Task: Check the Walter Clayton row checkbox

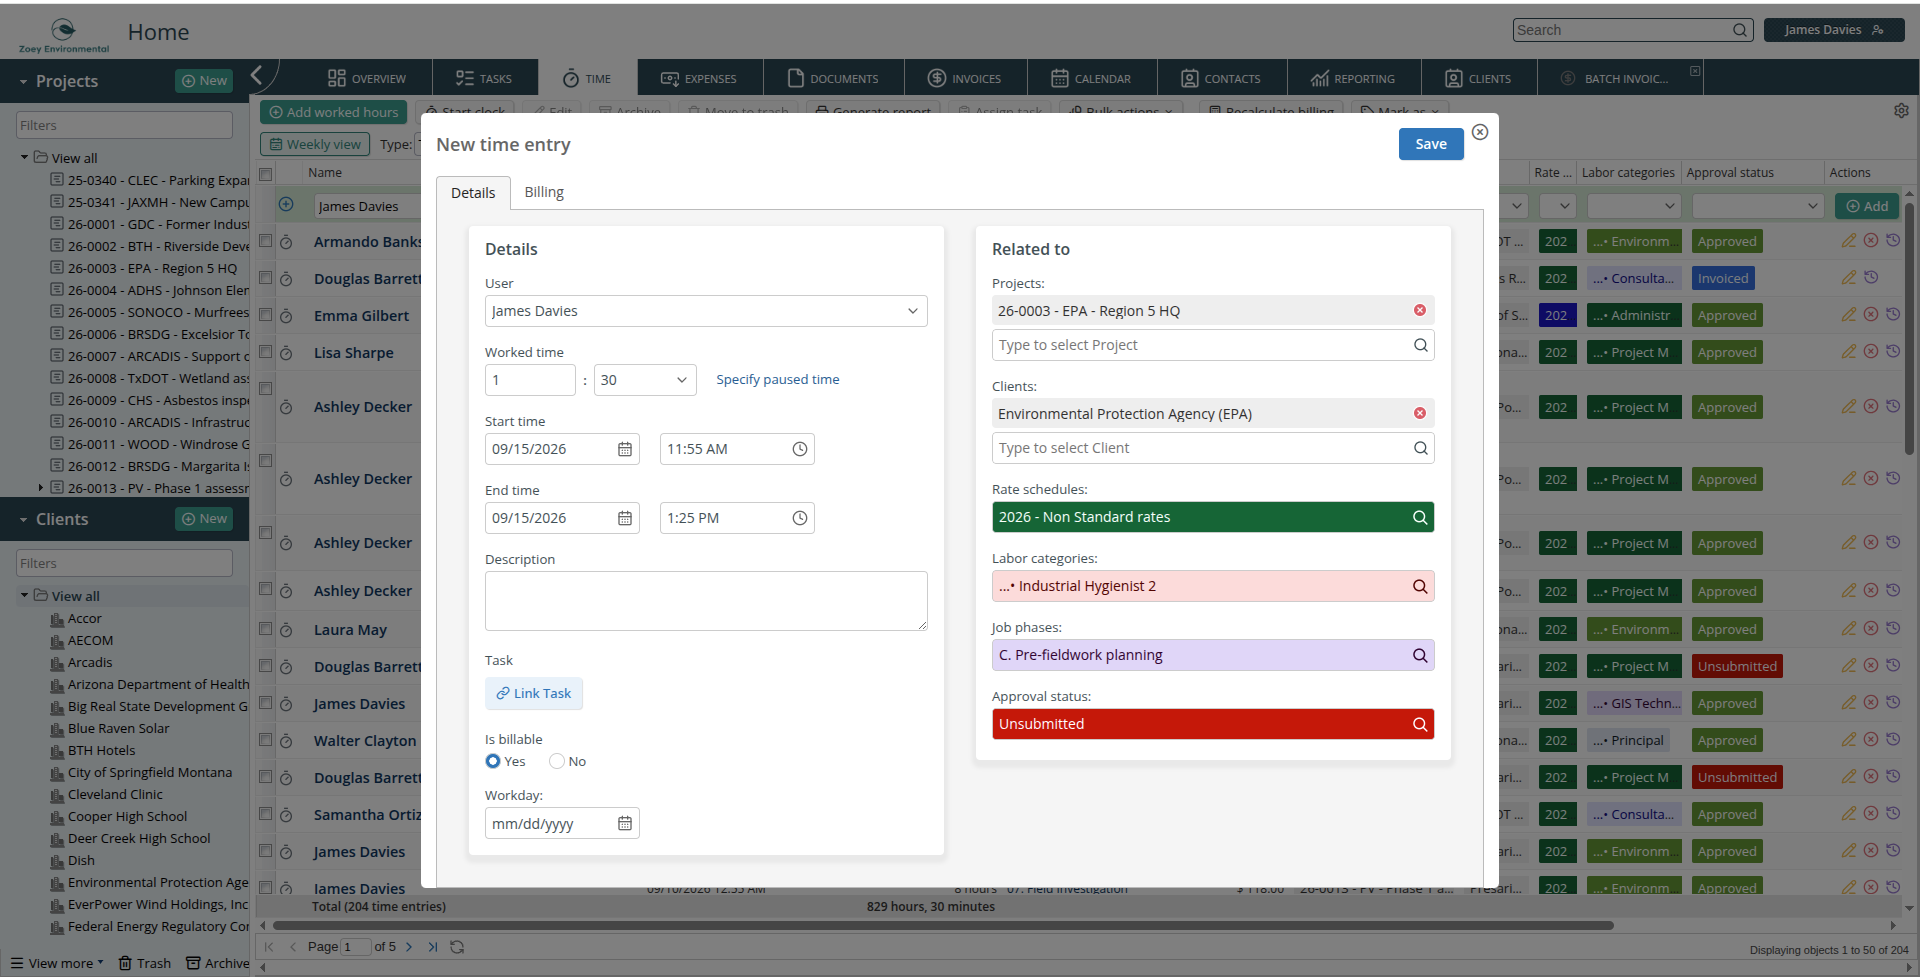Action: coord(266,740)
